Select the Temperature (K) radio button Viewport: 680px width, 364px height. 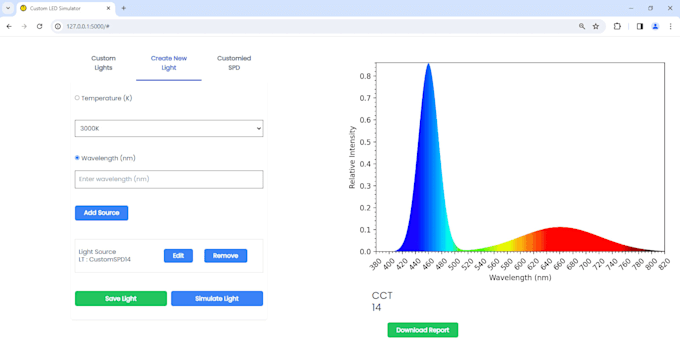coord(77,98)
